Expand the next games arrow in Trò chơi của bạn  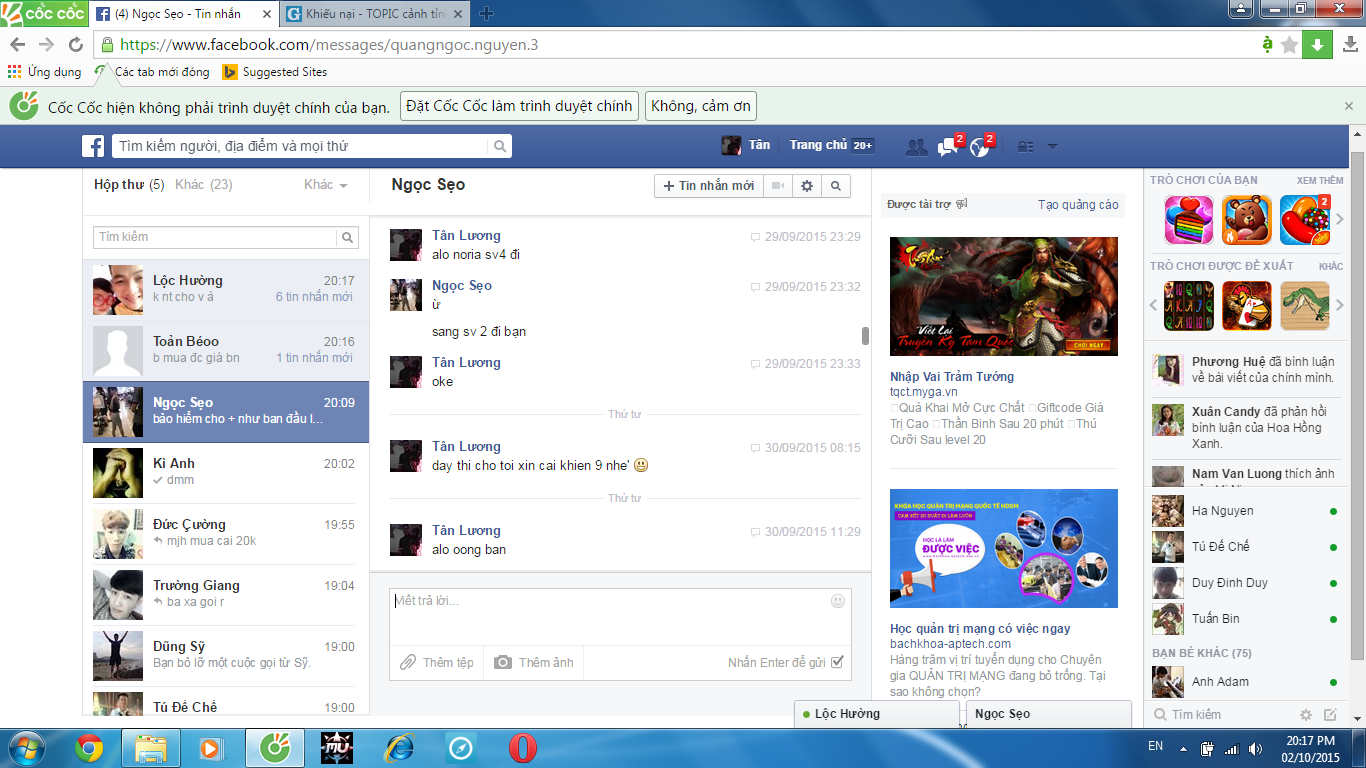(x=1340, y=219)
